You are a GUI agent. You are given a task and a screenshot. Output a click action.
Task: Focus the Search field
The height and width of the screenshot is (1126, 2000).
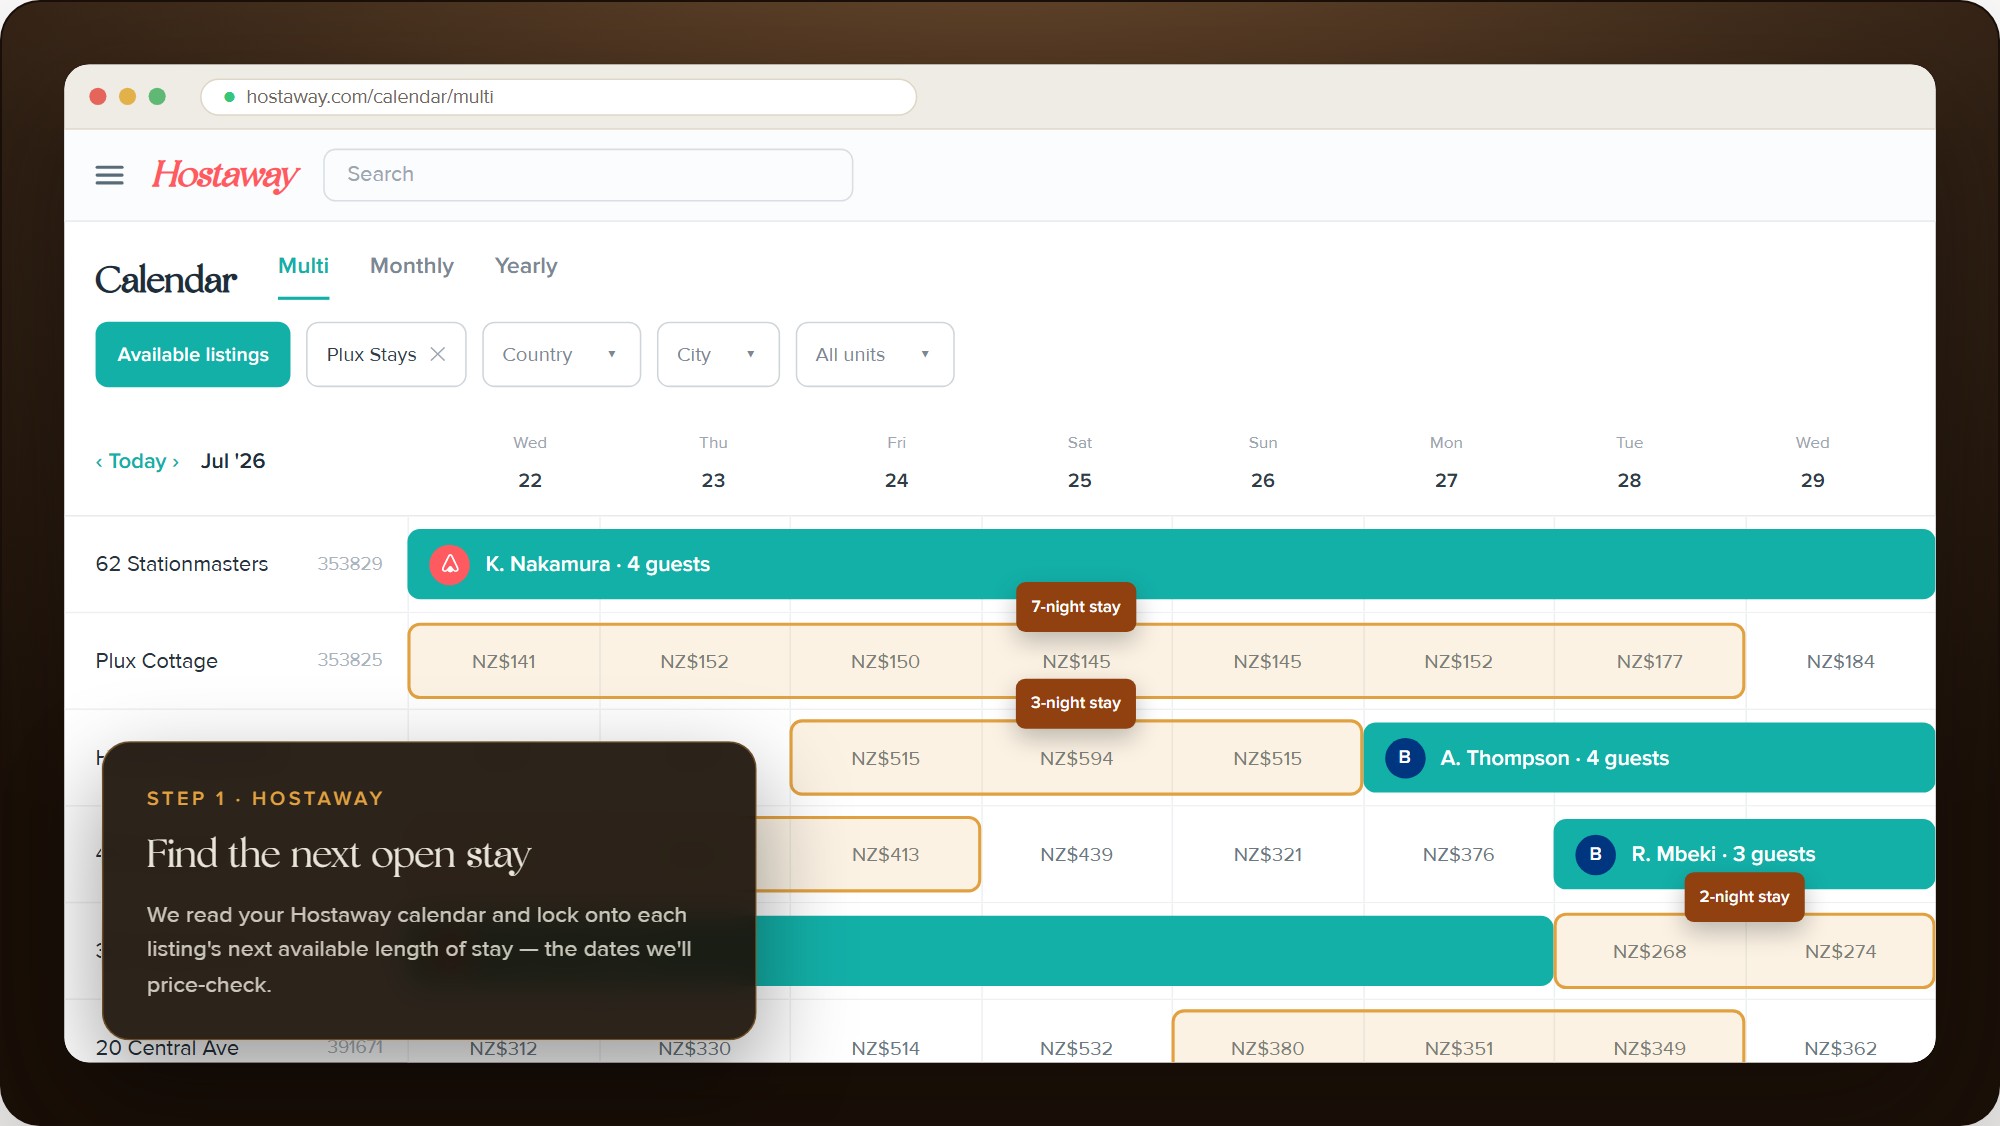click(588, 175)
